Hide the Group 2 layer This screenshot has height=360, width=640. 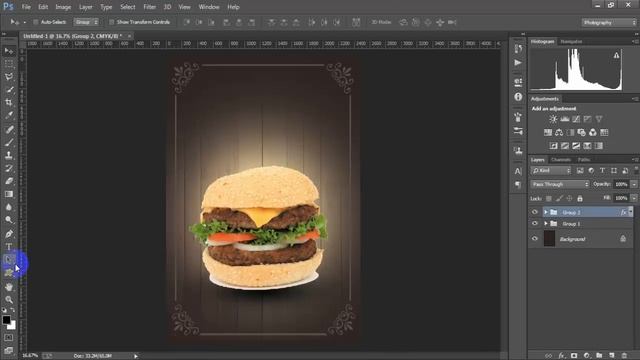coord(535,212)
